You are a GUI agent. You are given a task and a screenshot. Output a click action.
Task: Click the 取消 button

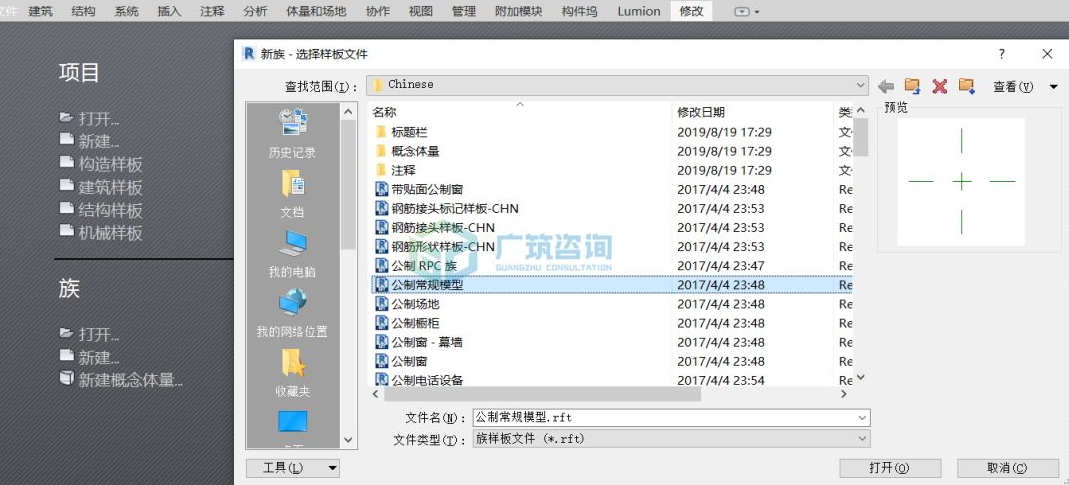click(x=1008, y=468)
